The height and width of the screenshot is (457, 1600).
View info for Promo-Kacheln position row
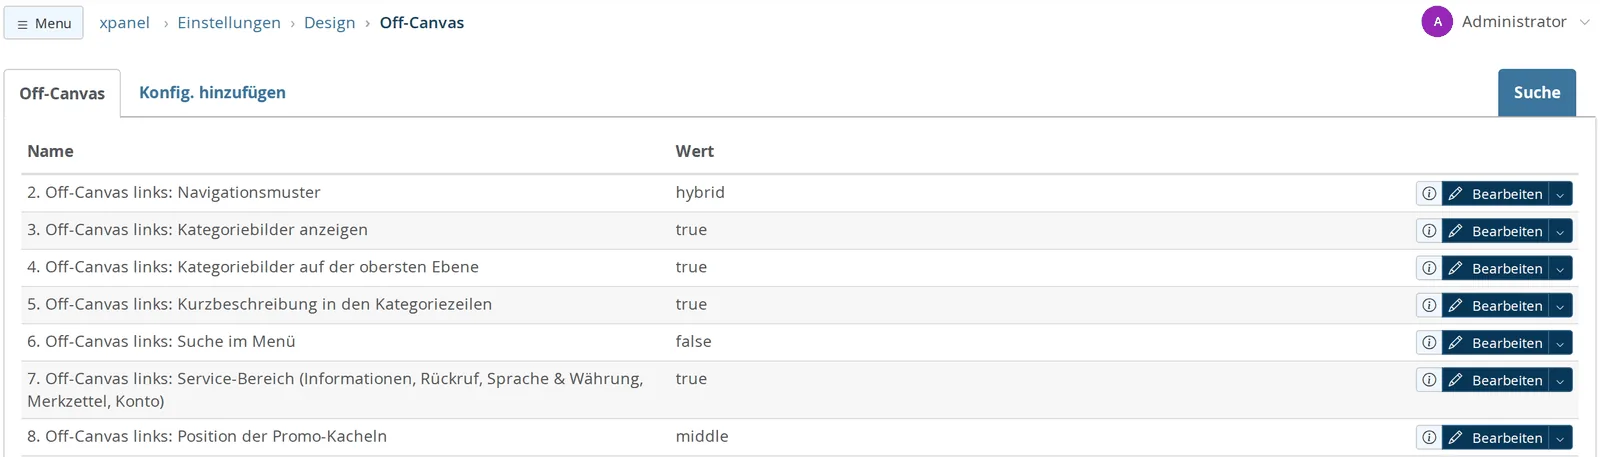[1429, 438]
